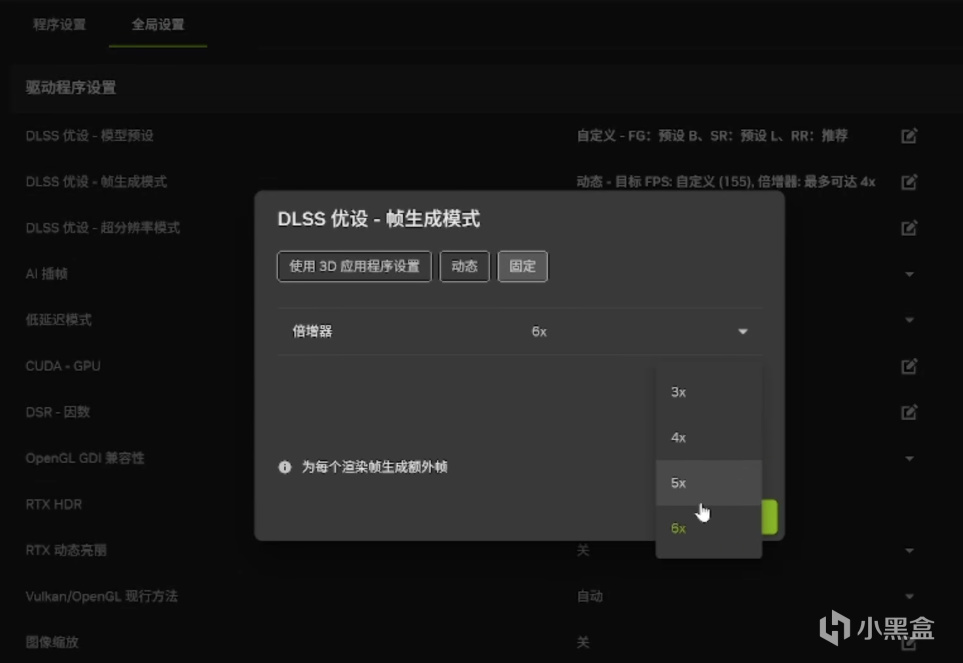Select 使用 3D 应用程序设置 mode button
This screenshot has width=963, height=663.
coord(354,266)
